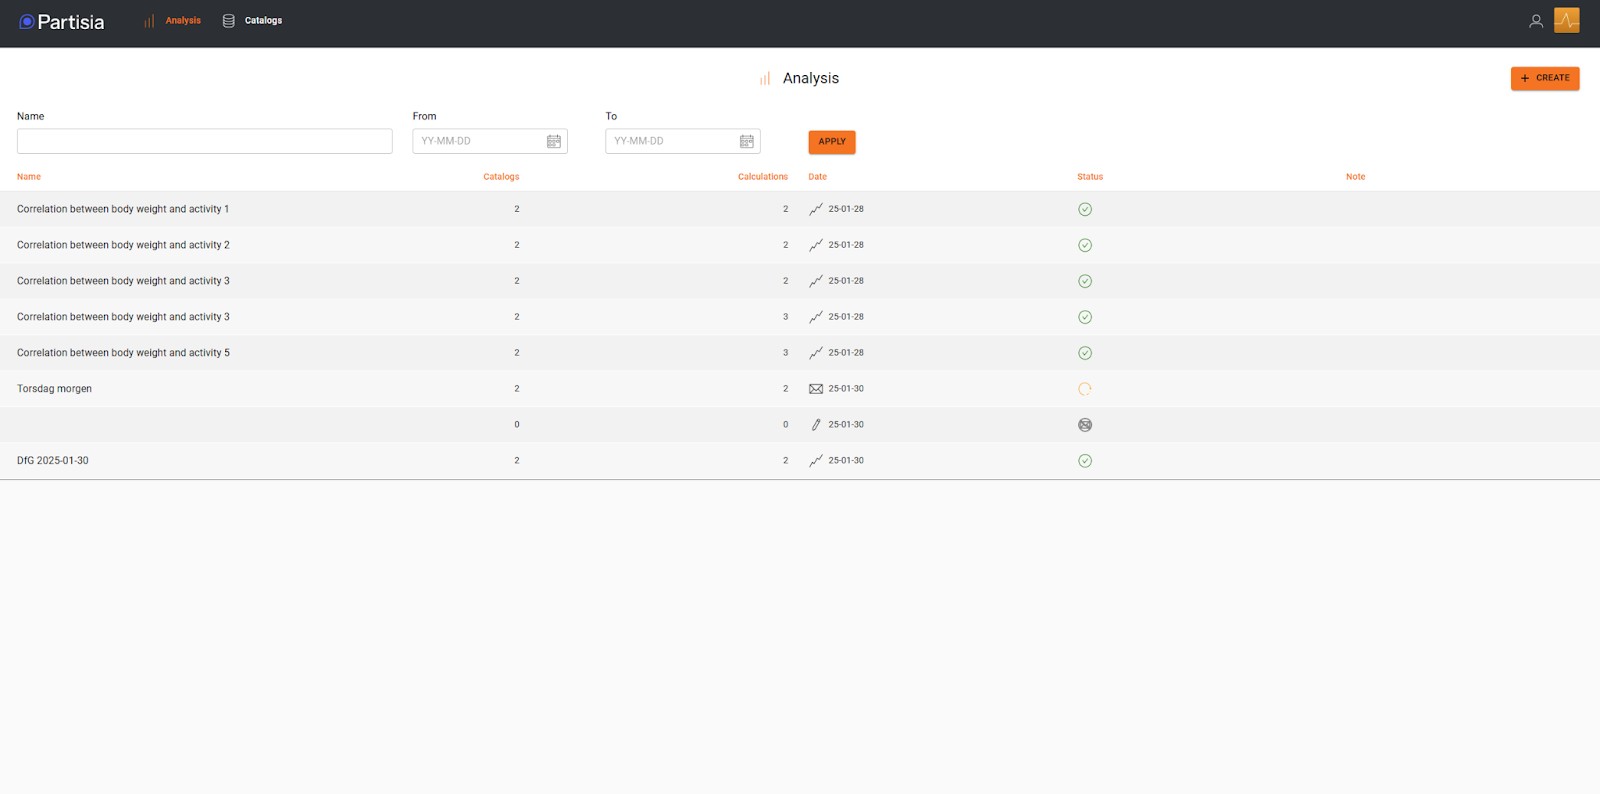This screenshot has width=1600, height=794.
Task: Click the pencil draft icon in the unnamed row
Action: click(816, 425)
